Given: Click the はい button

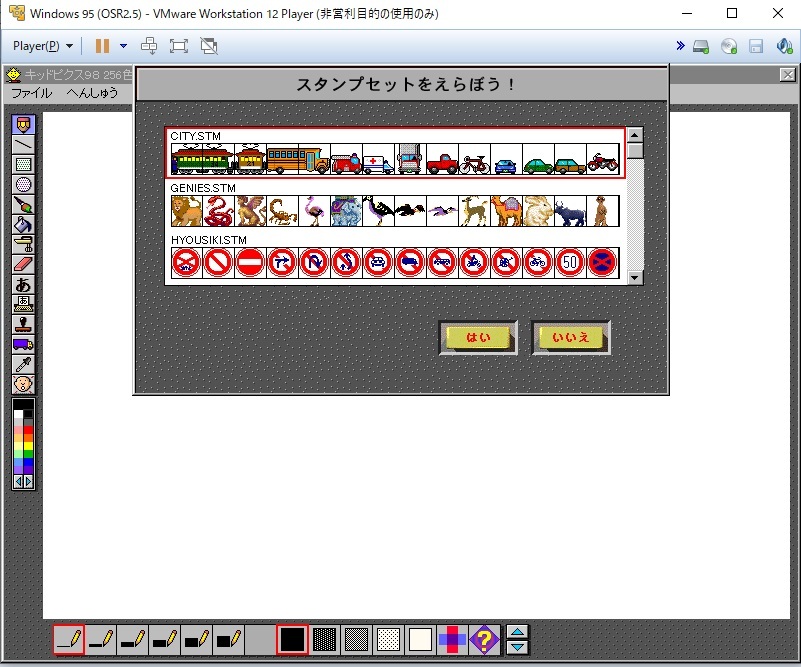Looking at the screenshot, I should tap(478, 337).
